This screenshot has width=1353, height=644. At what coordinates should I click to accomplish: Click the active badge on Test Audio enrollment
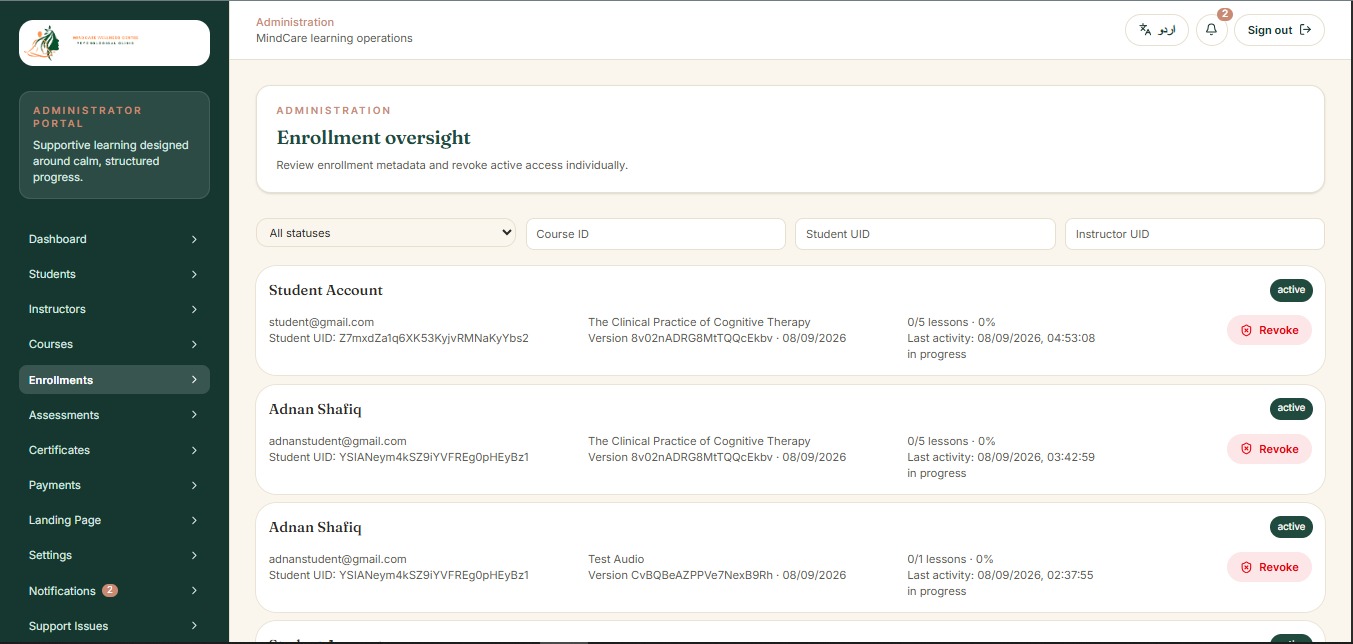click(x=1291, y=527)
